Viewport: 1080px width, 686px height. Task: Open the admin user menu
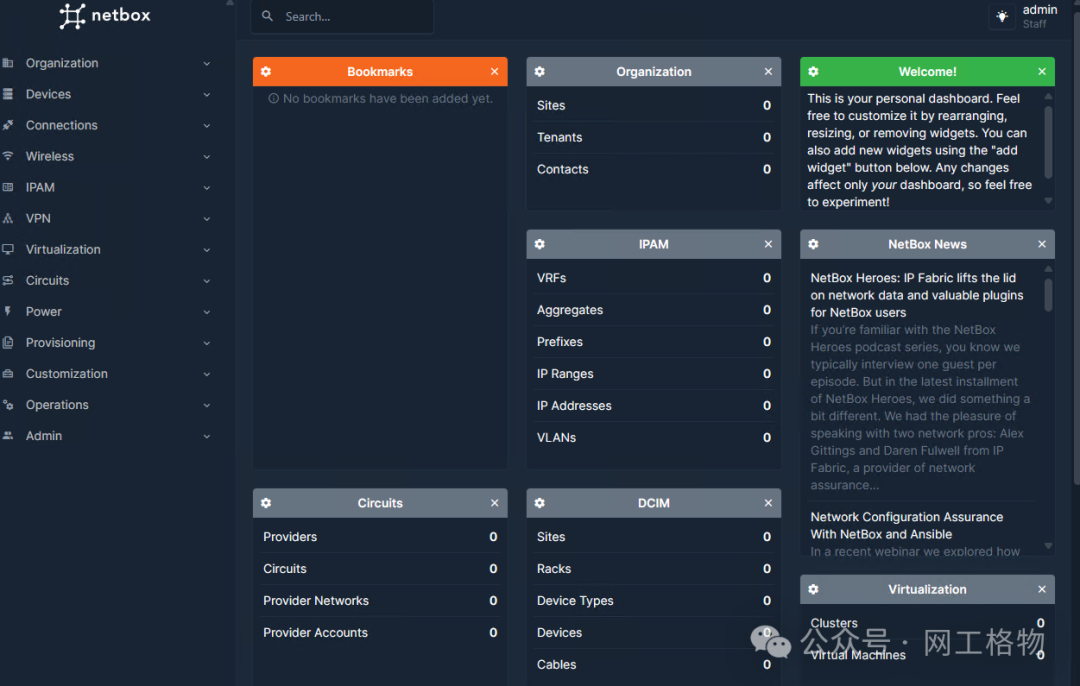[1039, 17]
